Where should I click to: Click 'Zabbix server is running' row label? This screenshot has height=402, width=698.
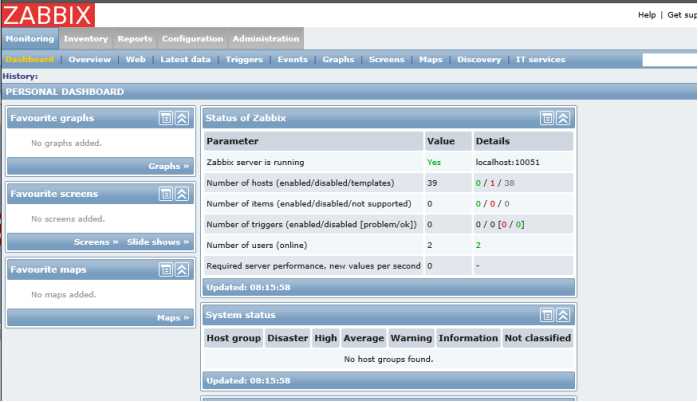point(255,162)
